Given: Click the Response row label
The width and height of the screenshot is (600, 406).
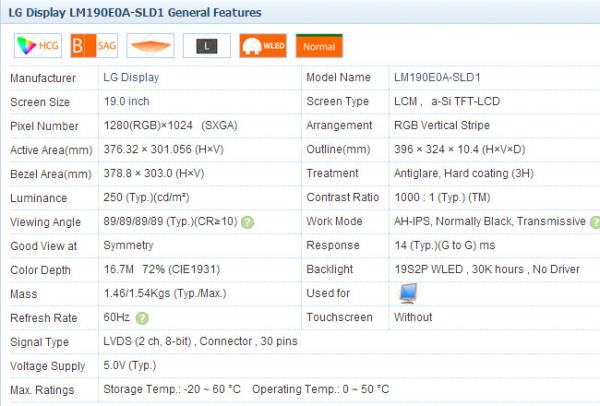Looking at the screenshot, I should (x=333, y=245).
